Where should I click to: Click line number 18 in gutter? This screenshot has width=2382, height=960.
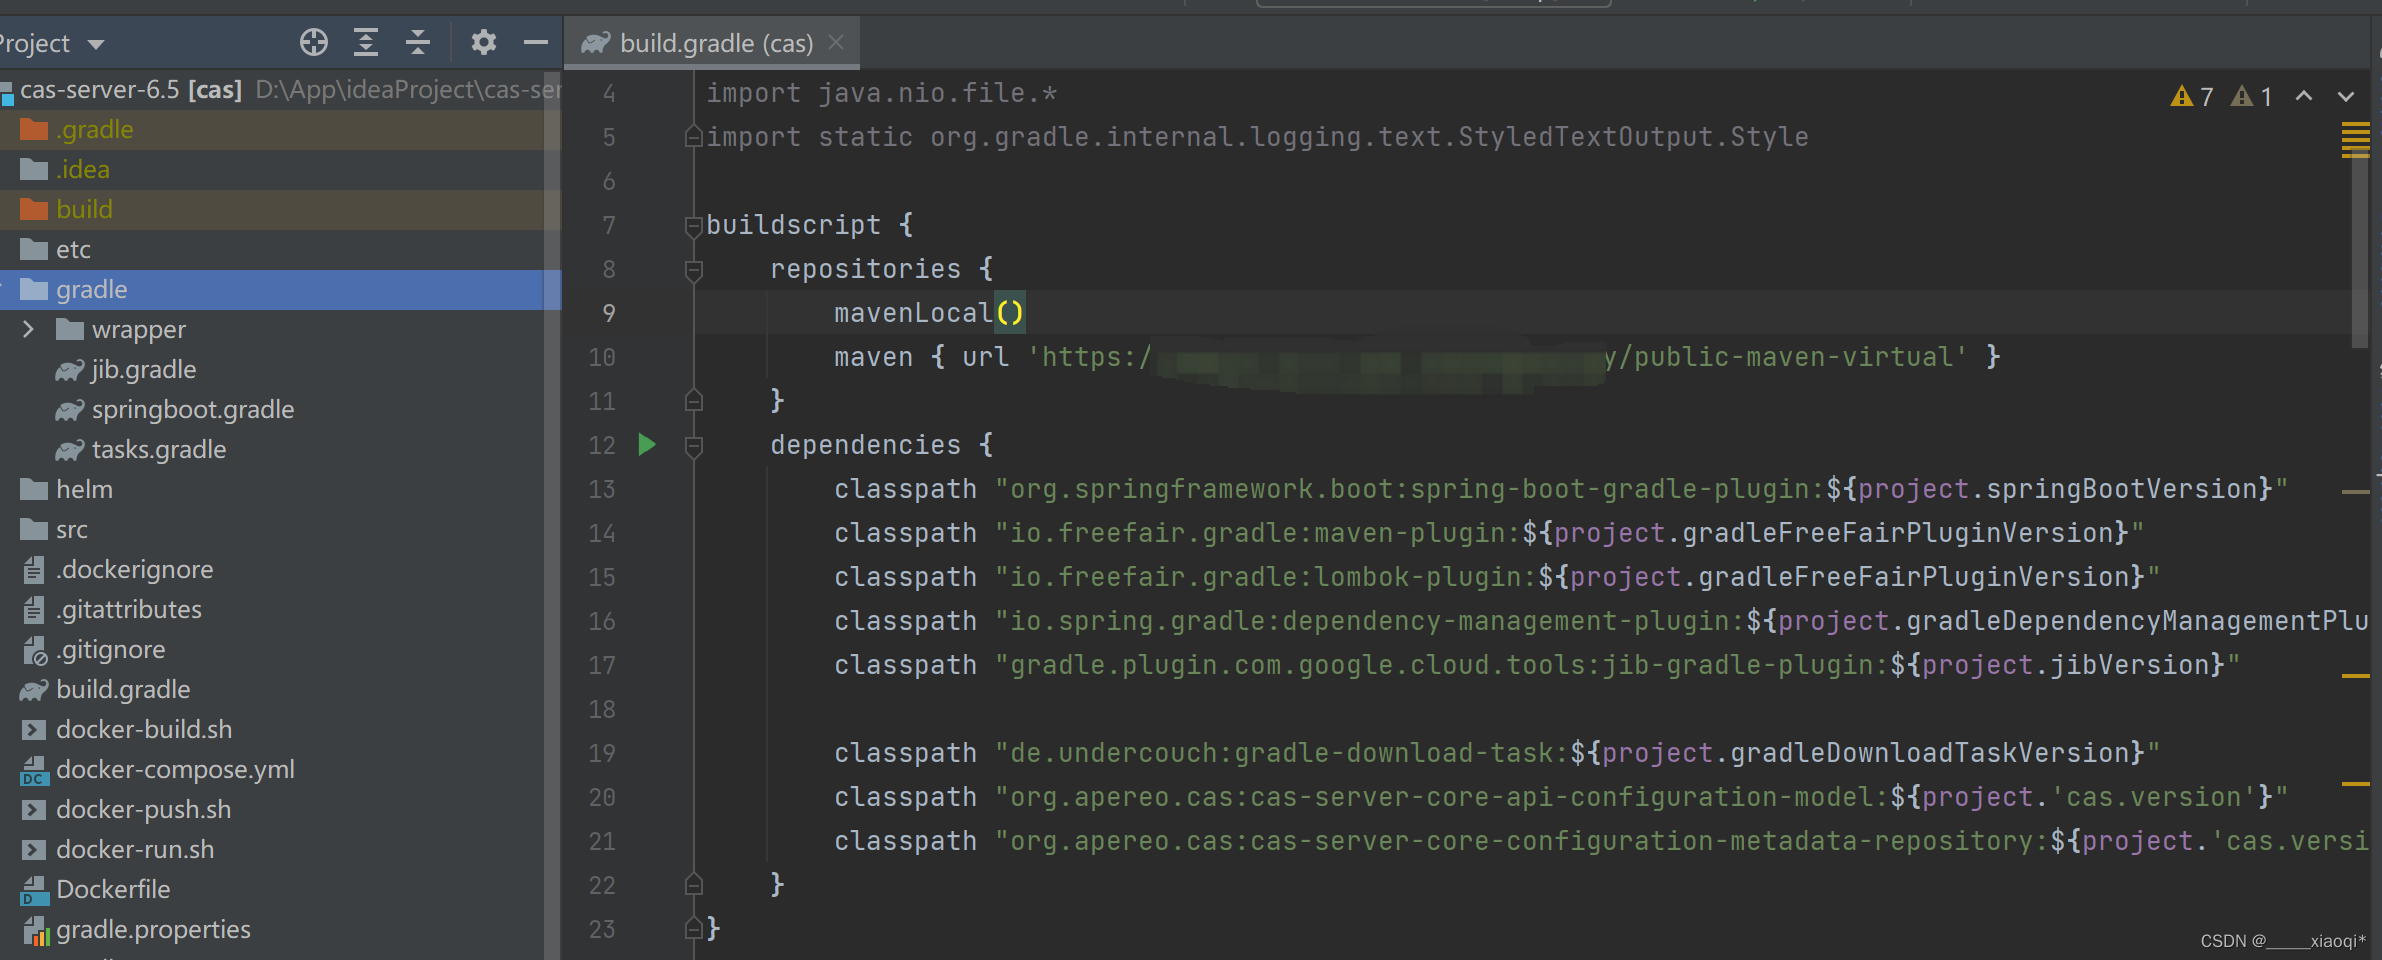coord(602,709)
